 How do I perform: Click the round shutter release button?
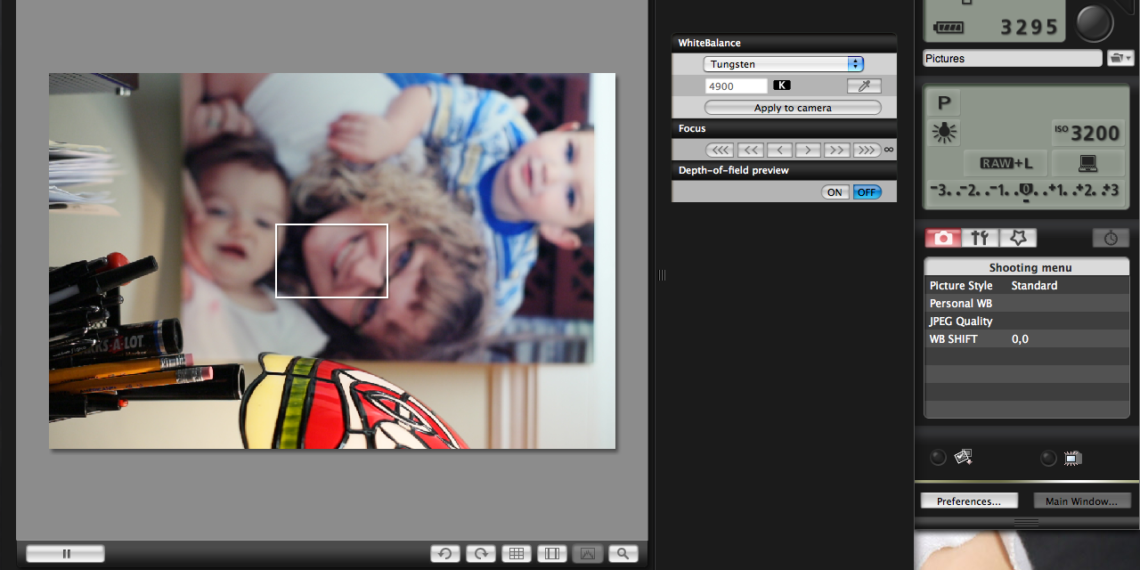click(1094, 23)
